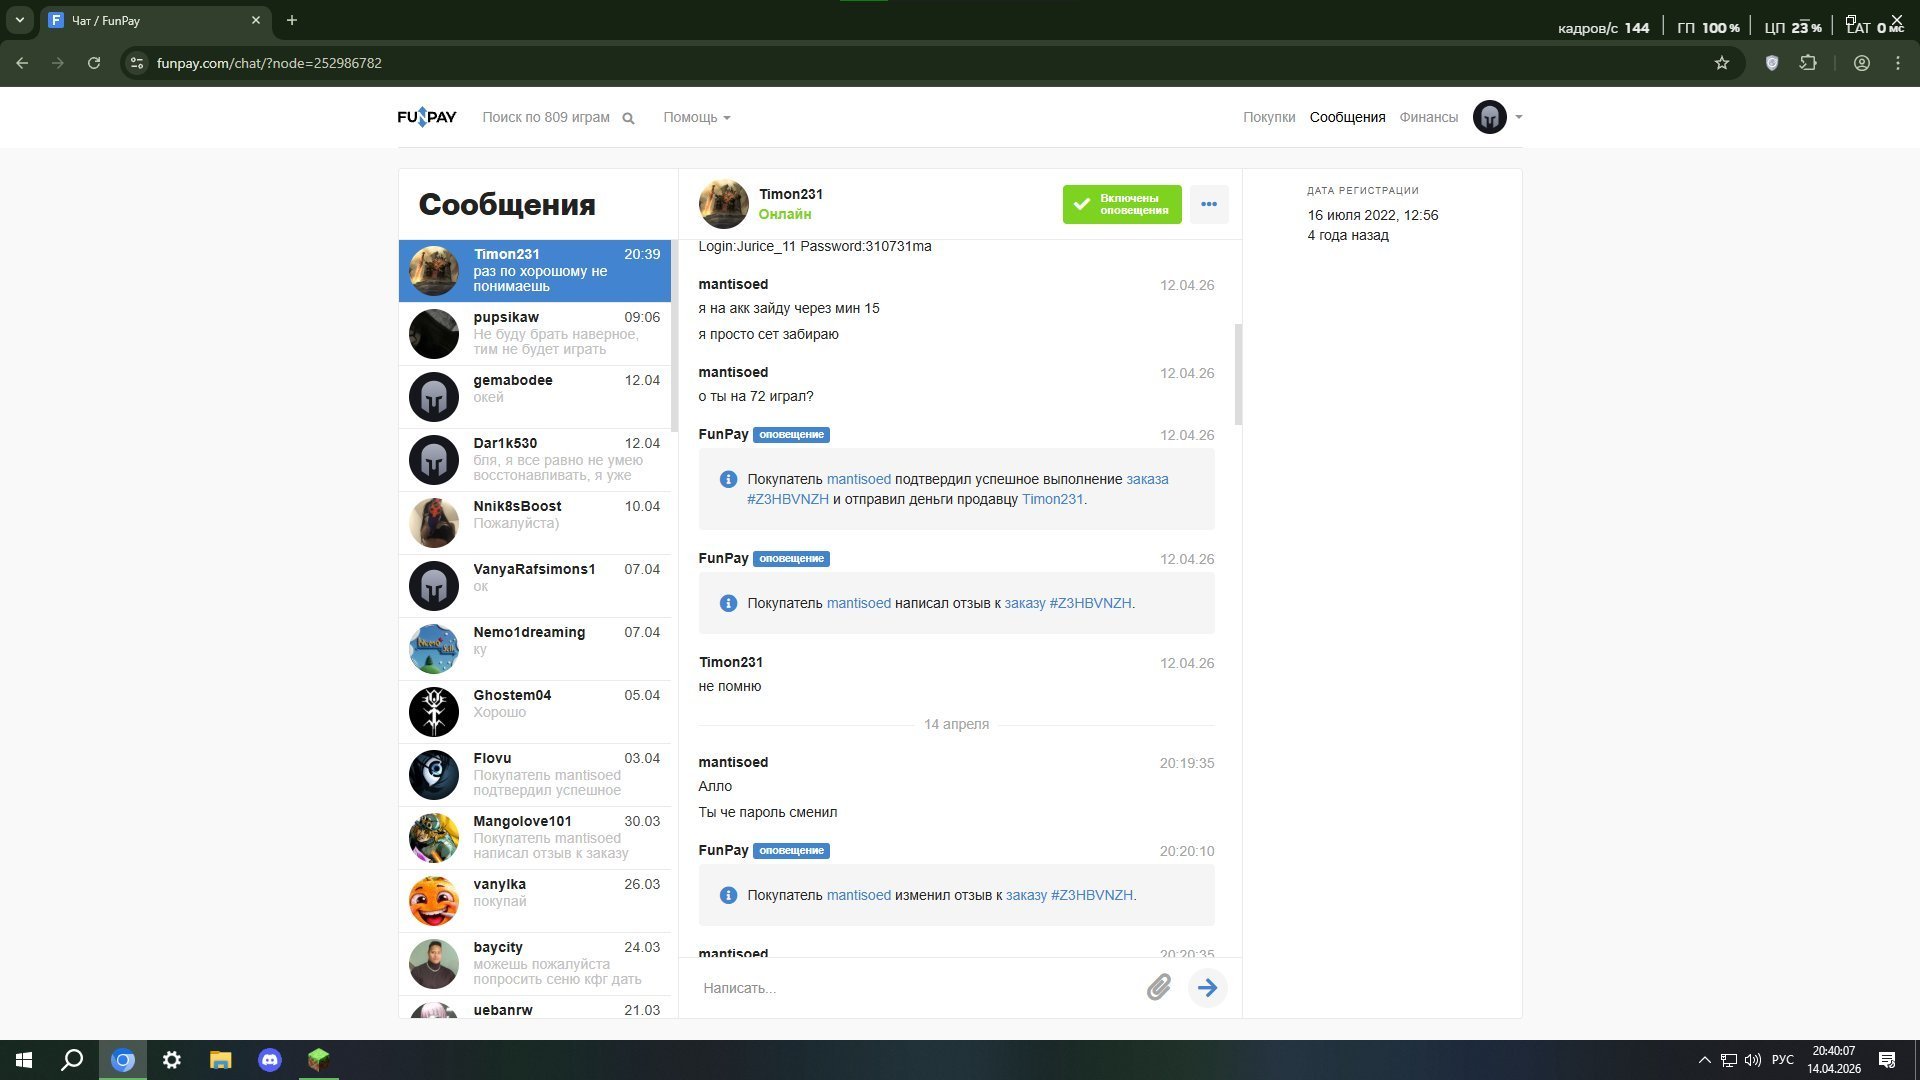The image size is (1920, 1080).
Task: Open the Финансы menu item
Action: [1428, 117]
